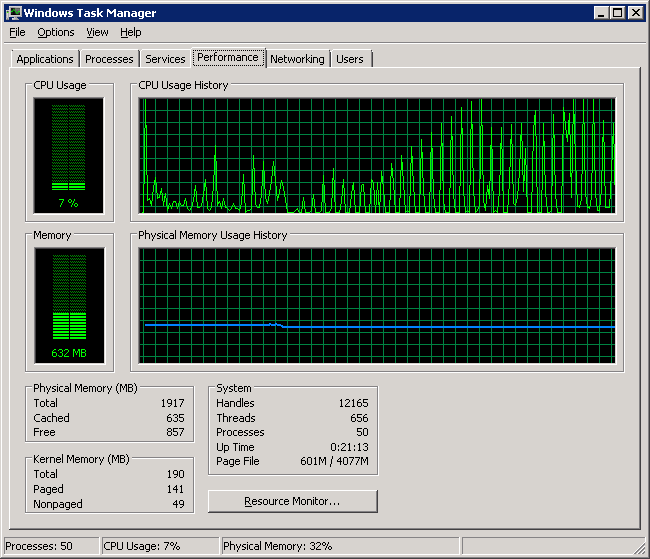Image resolution: width=650 pixels, height=559 pixels.
Task: Switch to the Users tab
Action: point(350,59)
